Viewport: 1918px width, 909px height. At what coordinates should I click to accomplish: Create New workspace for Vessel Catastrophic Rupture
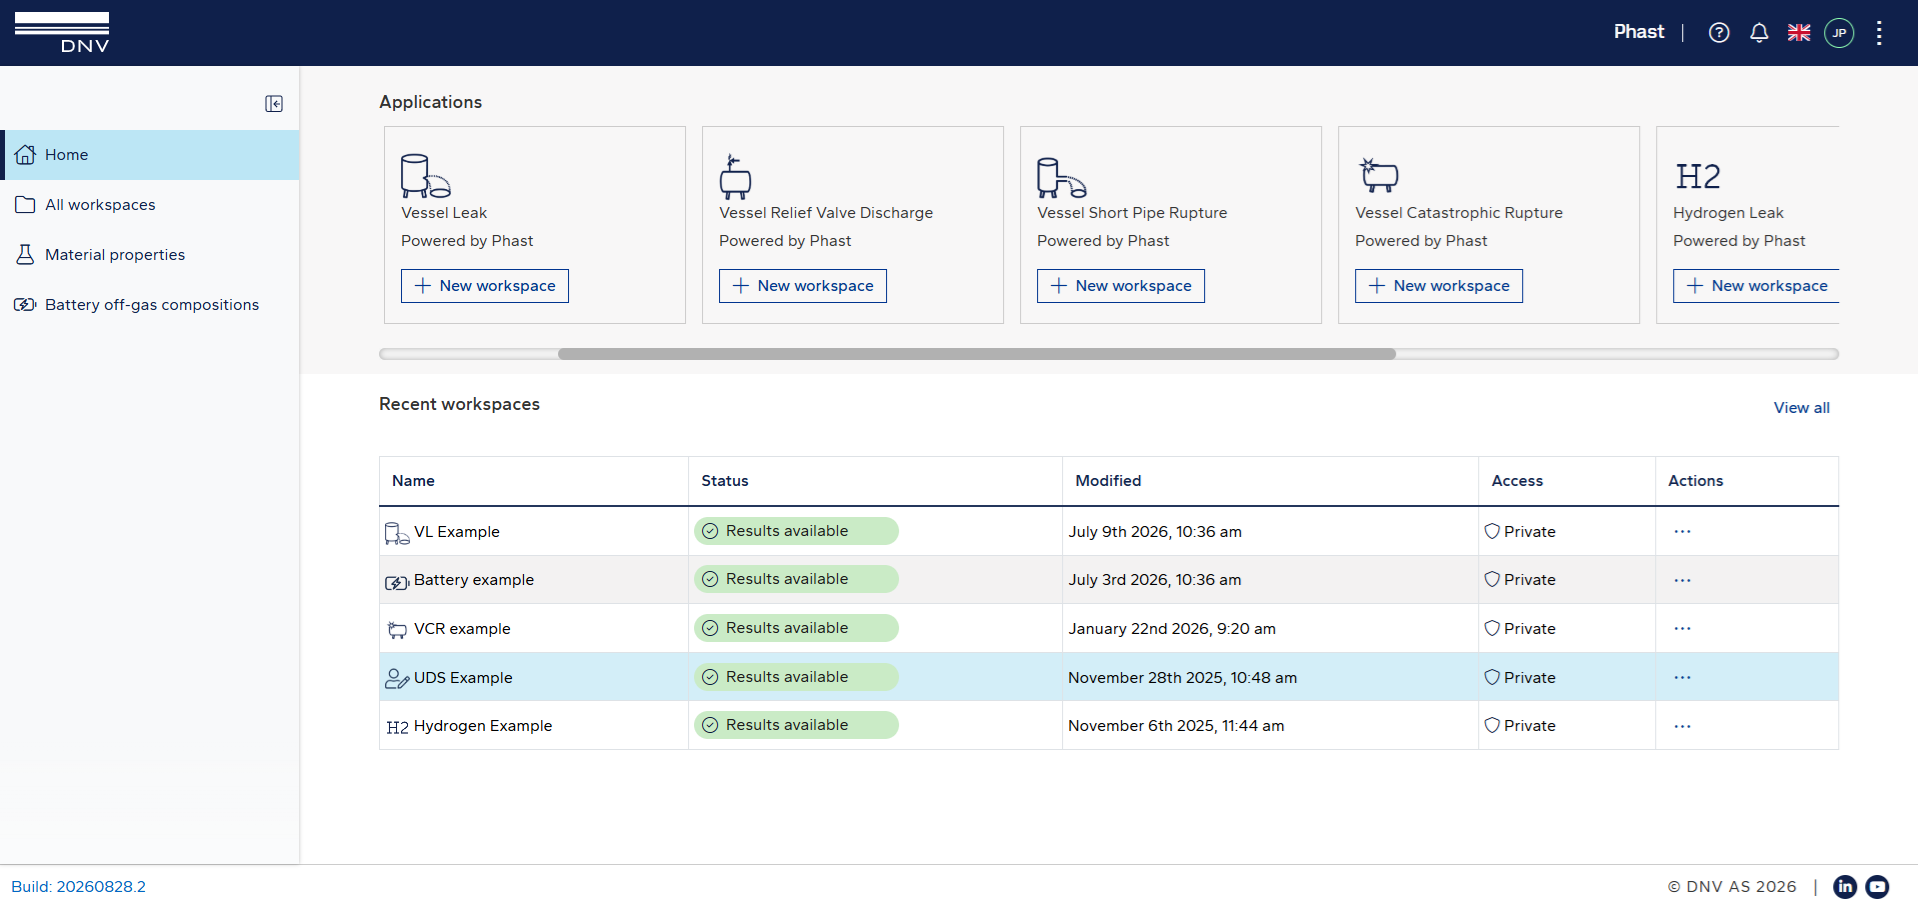[1439, 286]
